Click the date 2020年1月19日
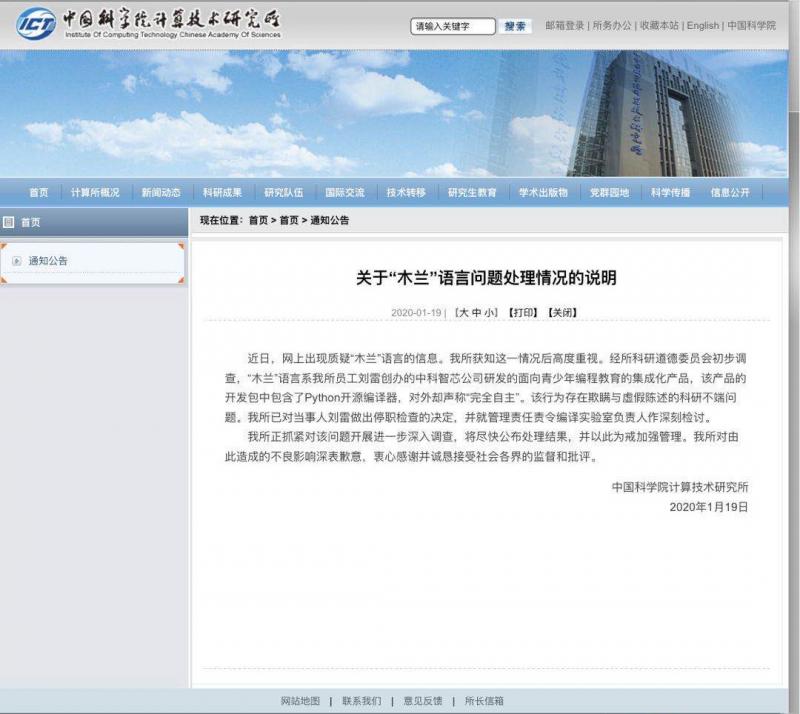 pos(709,507)
